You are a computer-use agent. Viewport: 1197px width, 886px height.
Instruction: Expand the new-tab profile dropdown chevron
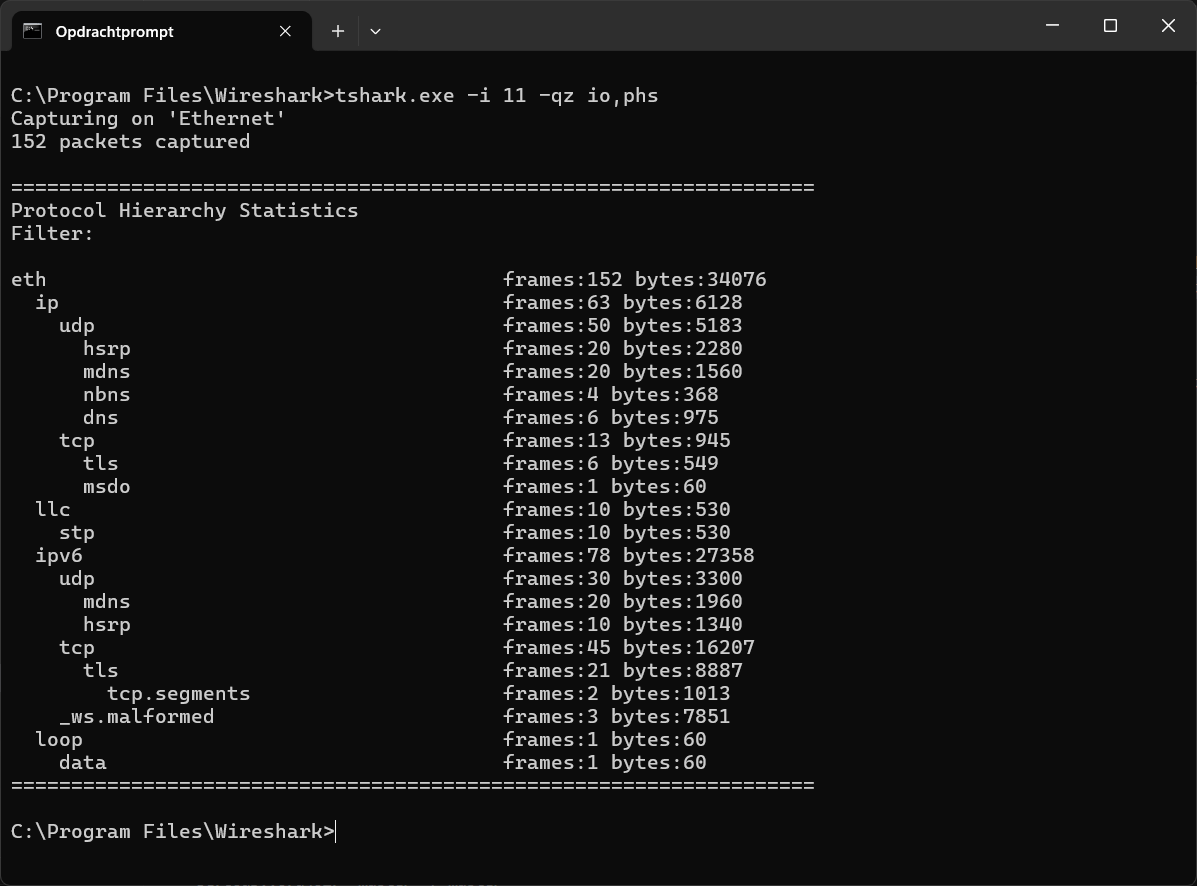[x=375, y=31]
